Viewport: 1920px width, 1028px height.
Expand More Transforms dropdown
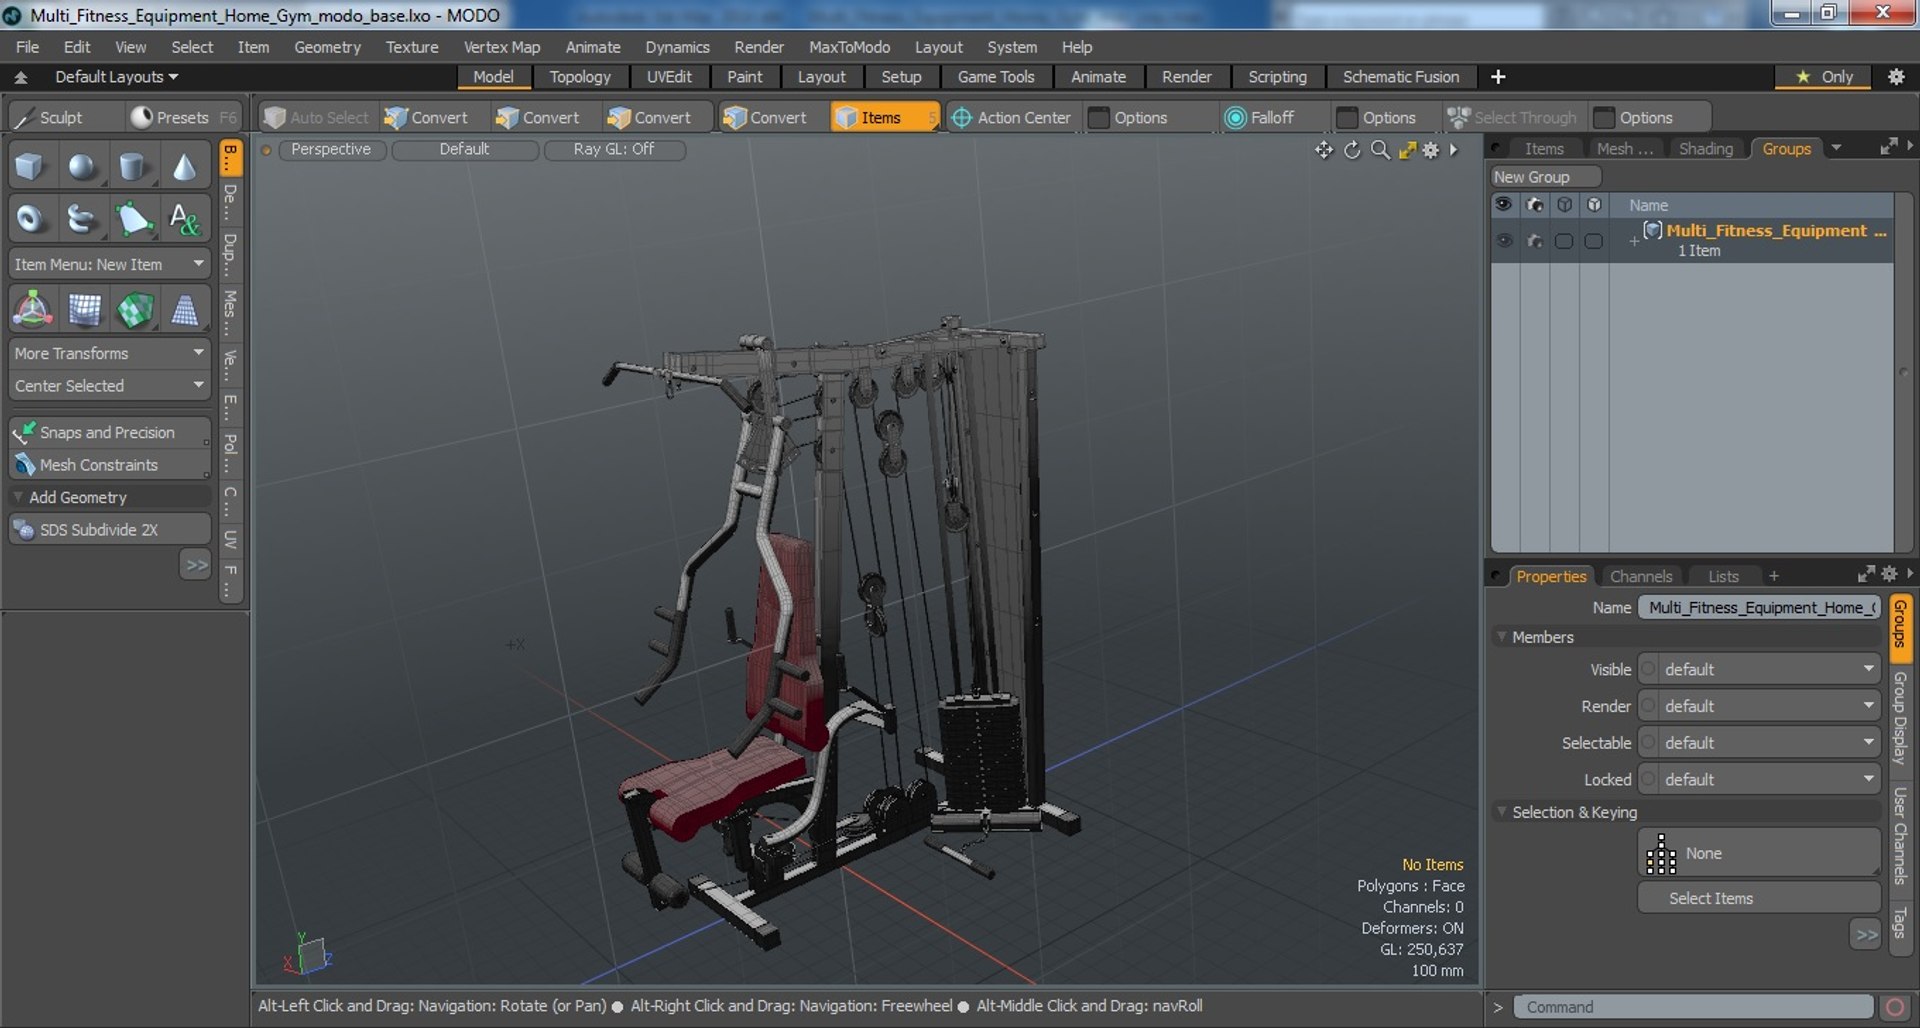click(110, 353)
